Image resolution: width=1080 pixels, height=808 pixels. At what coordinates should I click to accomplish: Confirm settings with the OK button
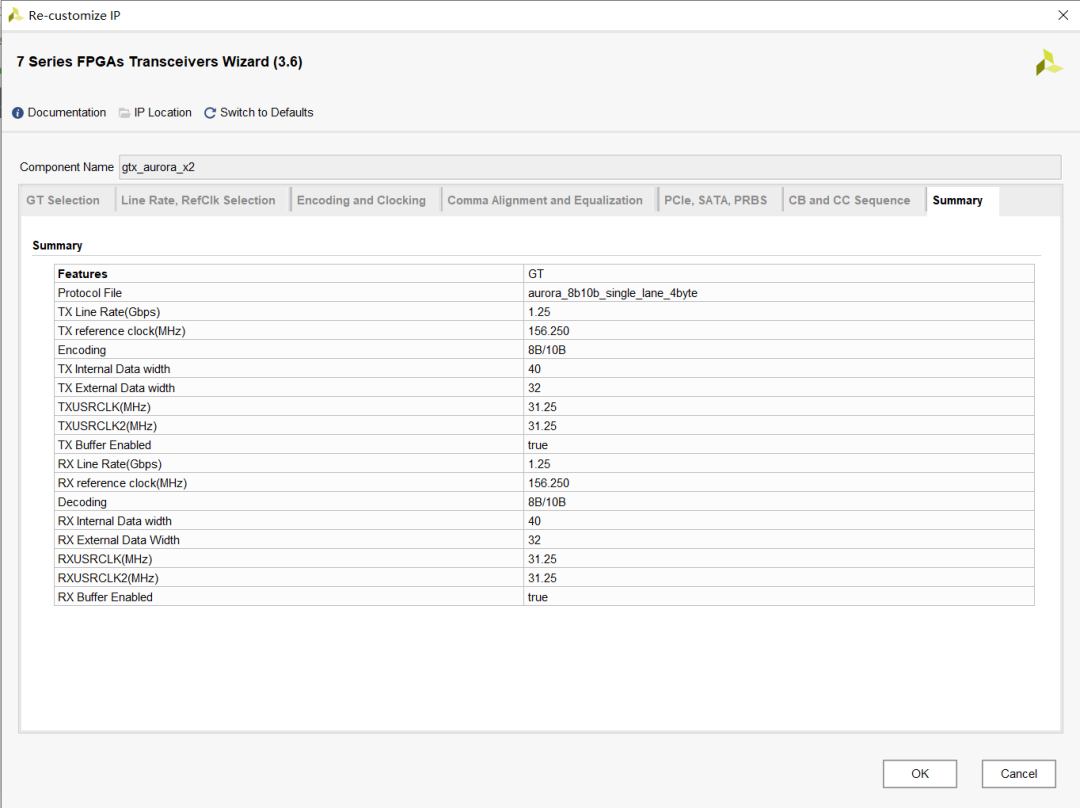[919, 773]
